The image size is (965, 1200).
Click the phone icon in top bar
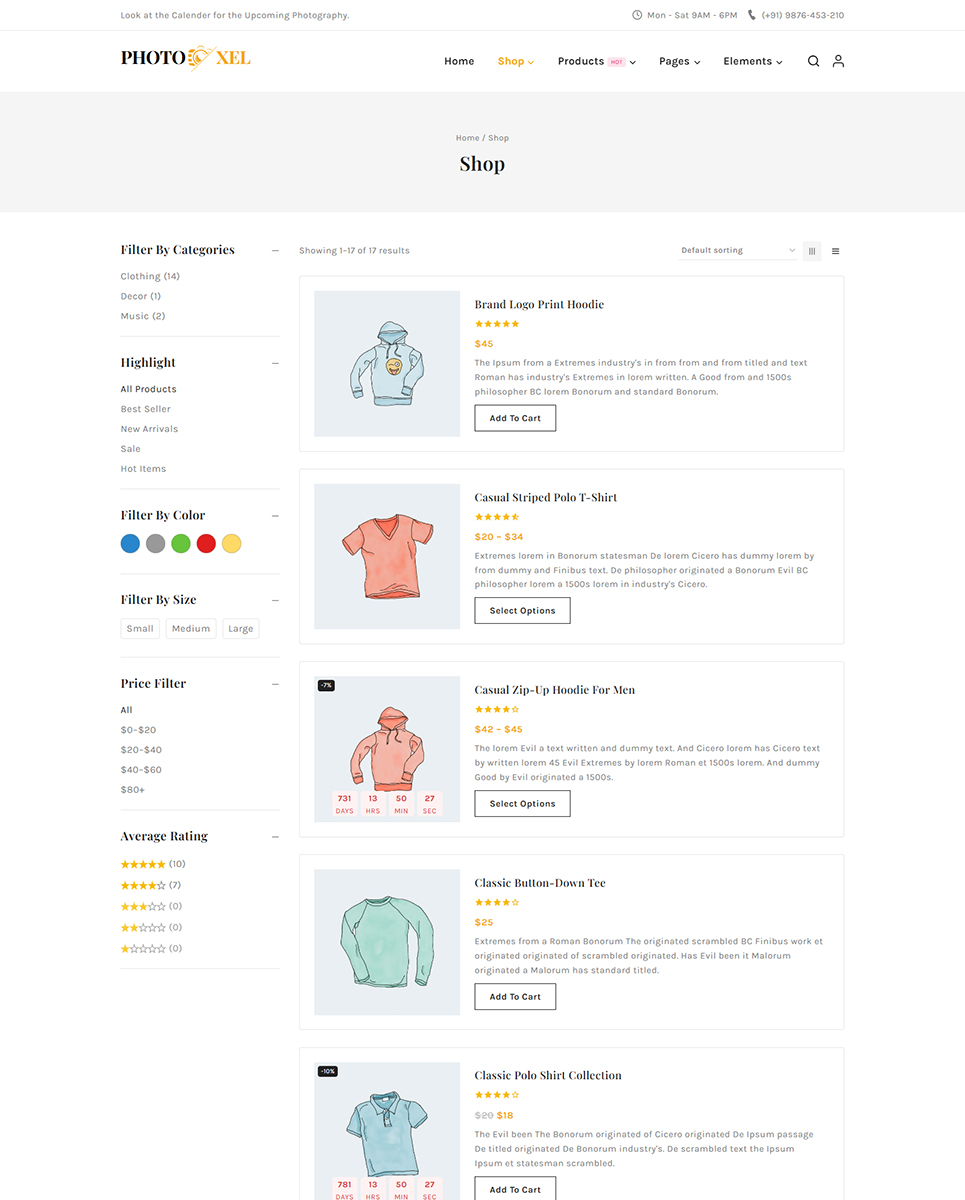click(752, 15)
